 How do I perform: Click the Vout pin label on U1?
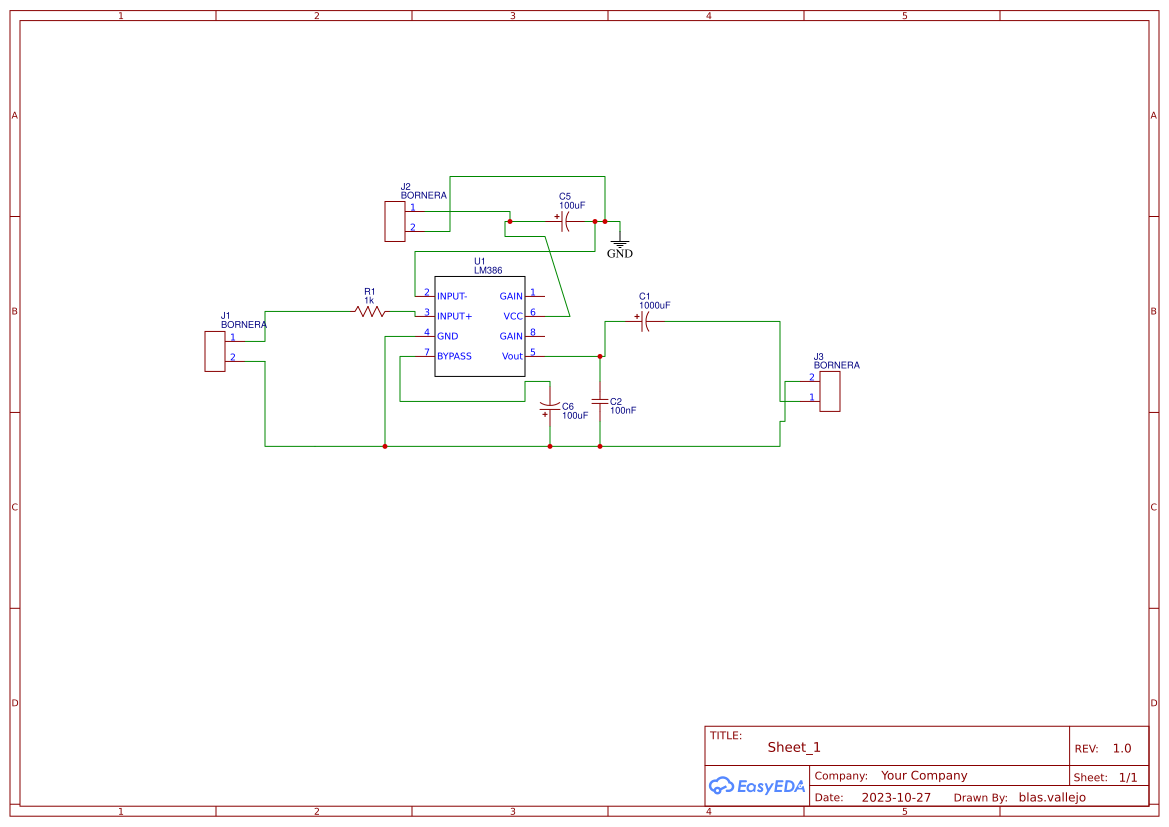pos(512,356)
